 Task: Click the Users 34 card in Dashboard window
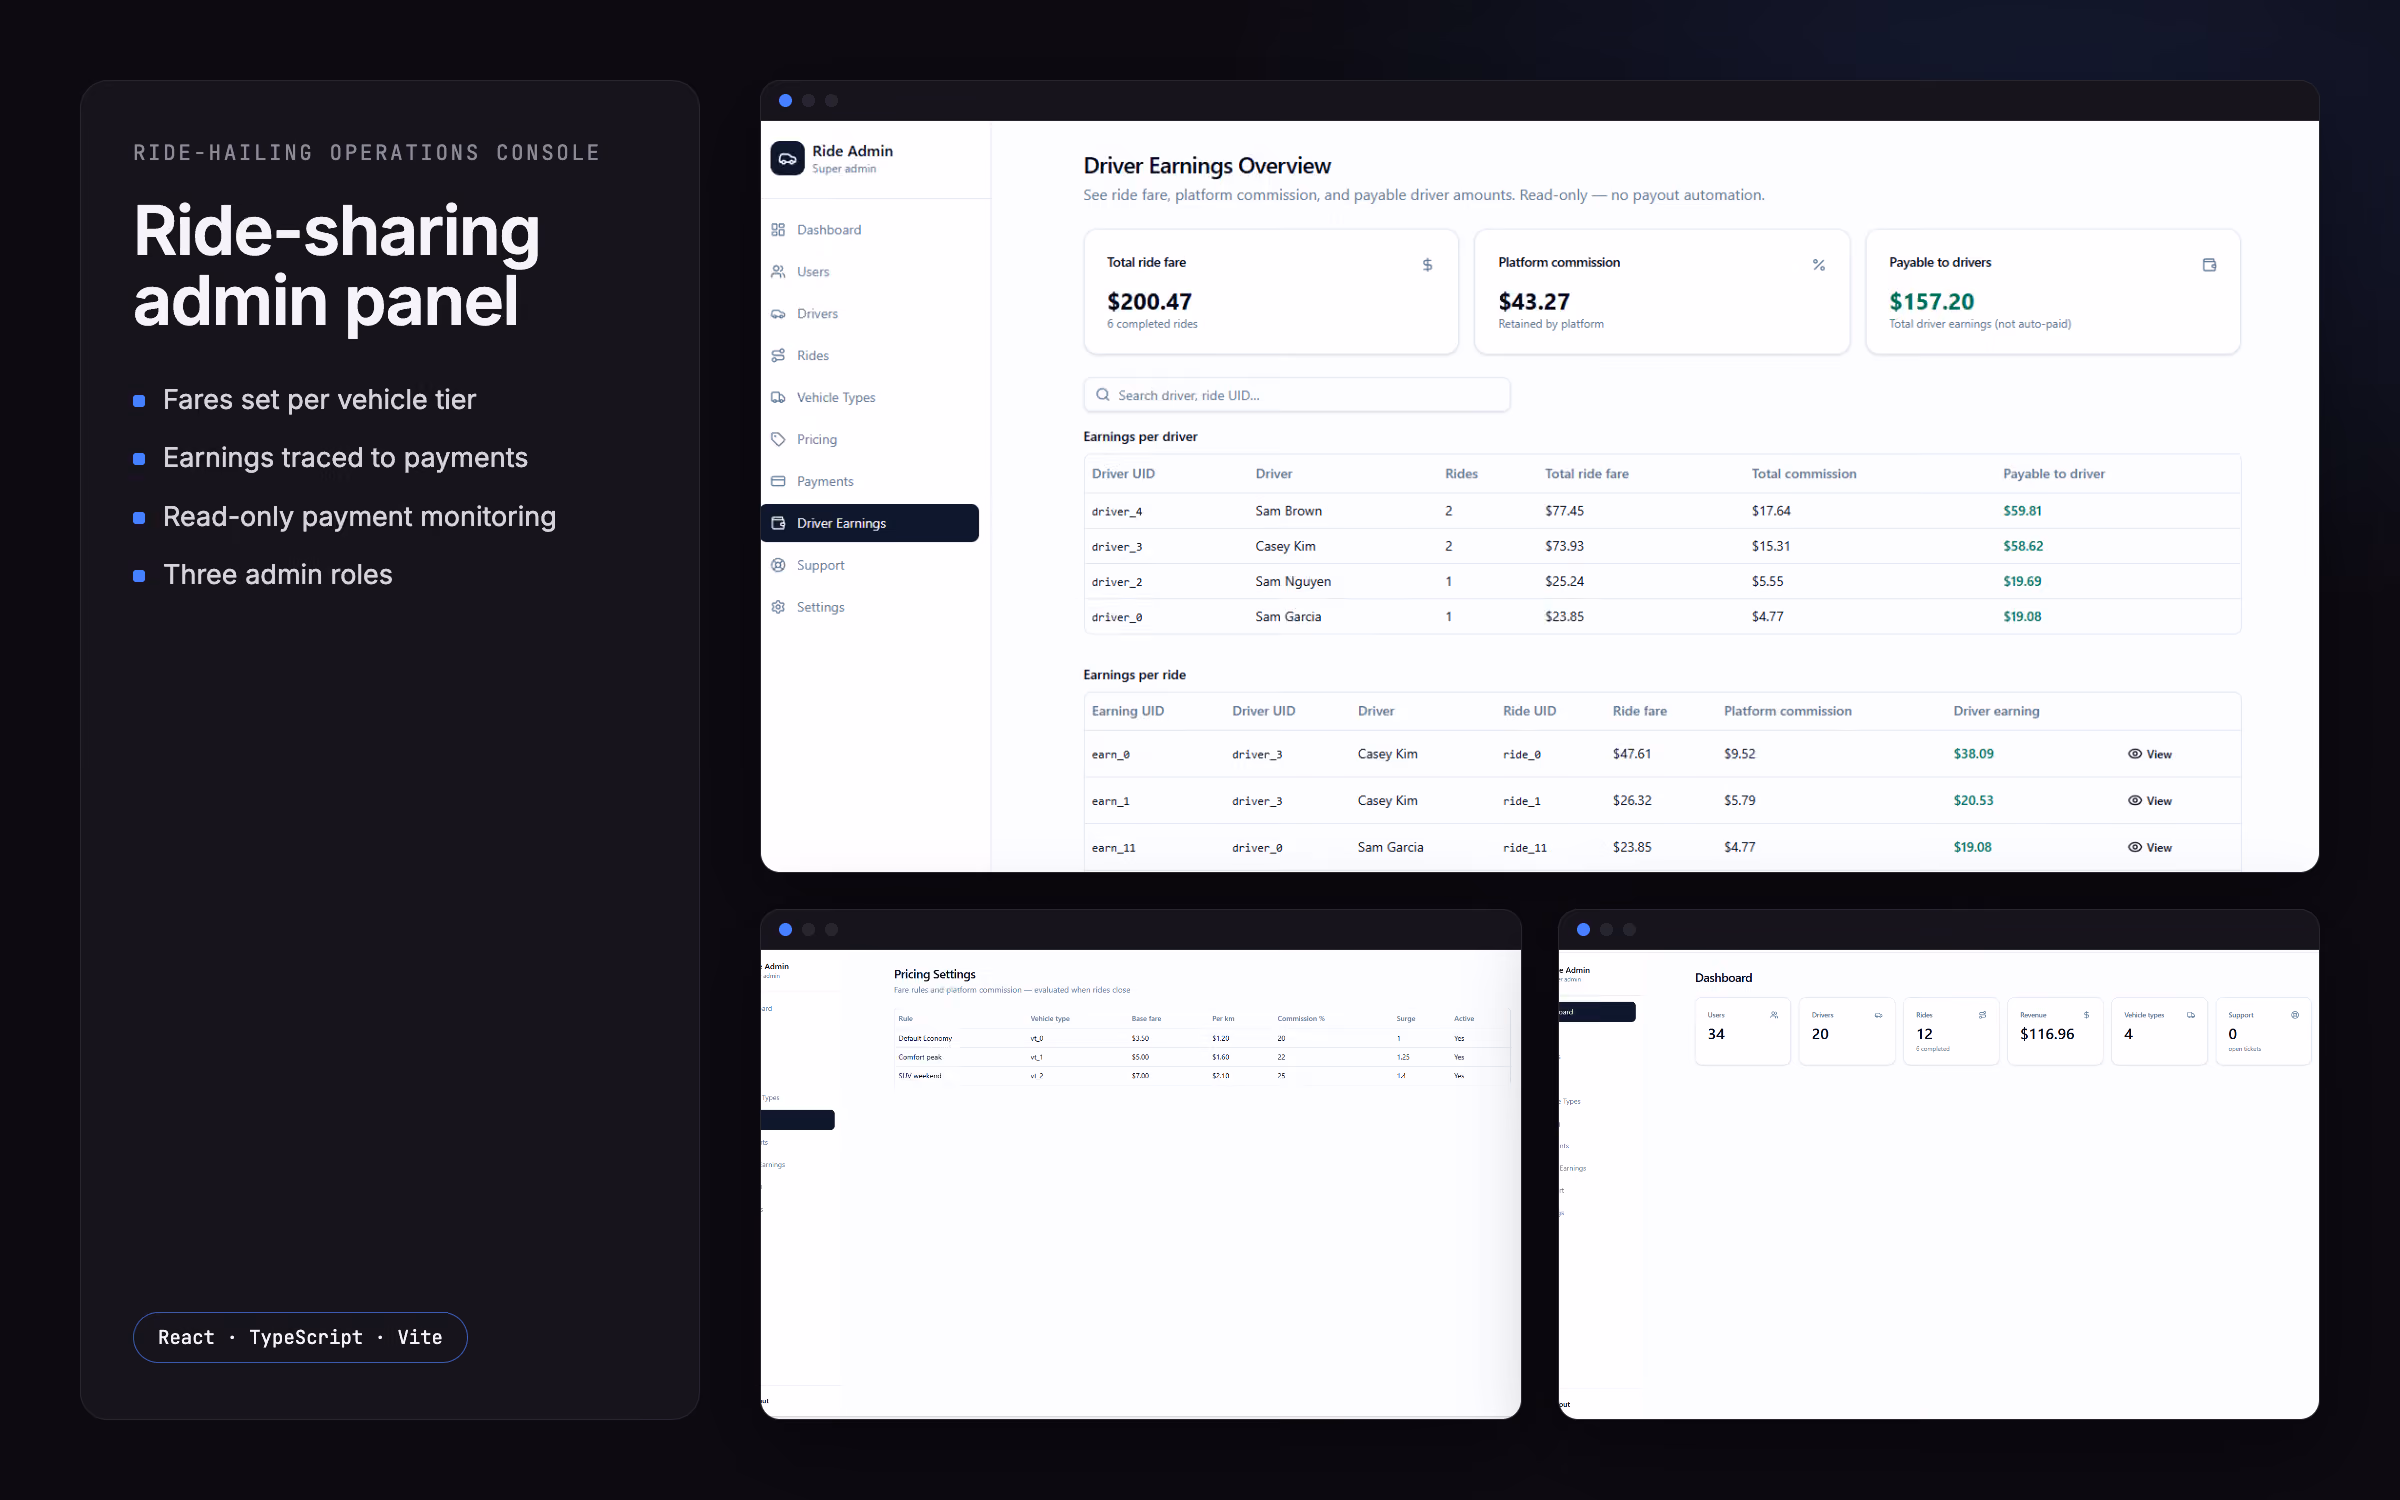coord(1742,1031)
